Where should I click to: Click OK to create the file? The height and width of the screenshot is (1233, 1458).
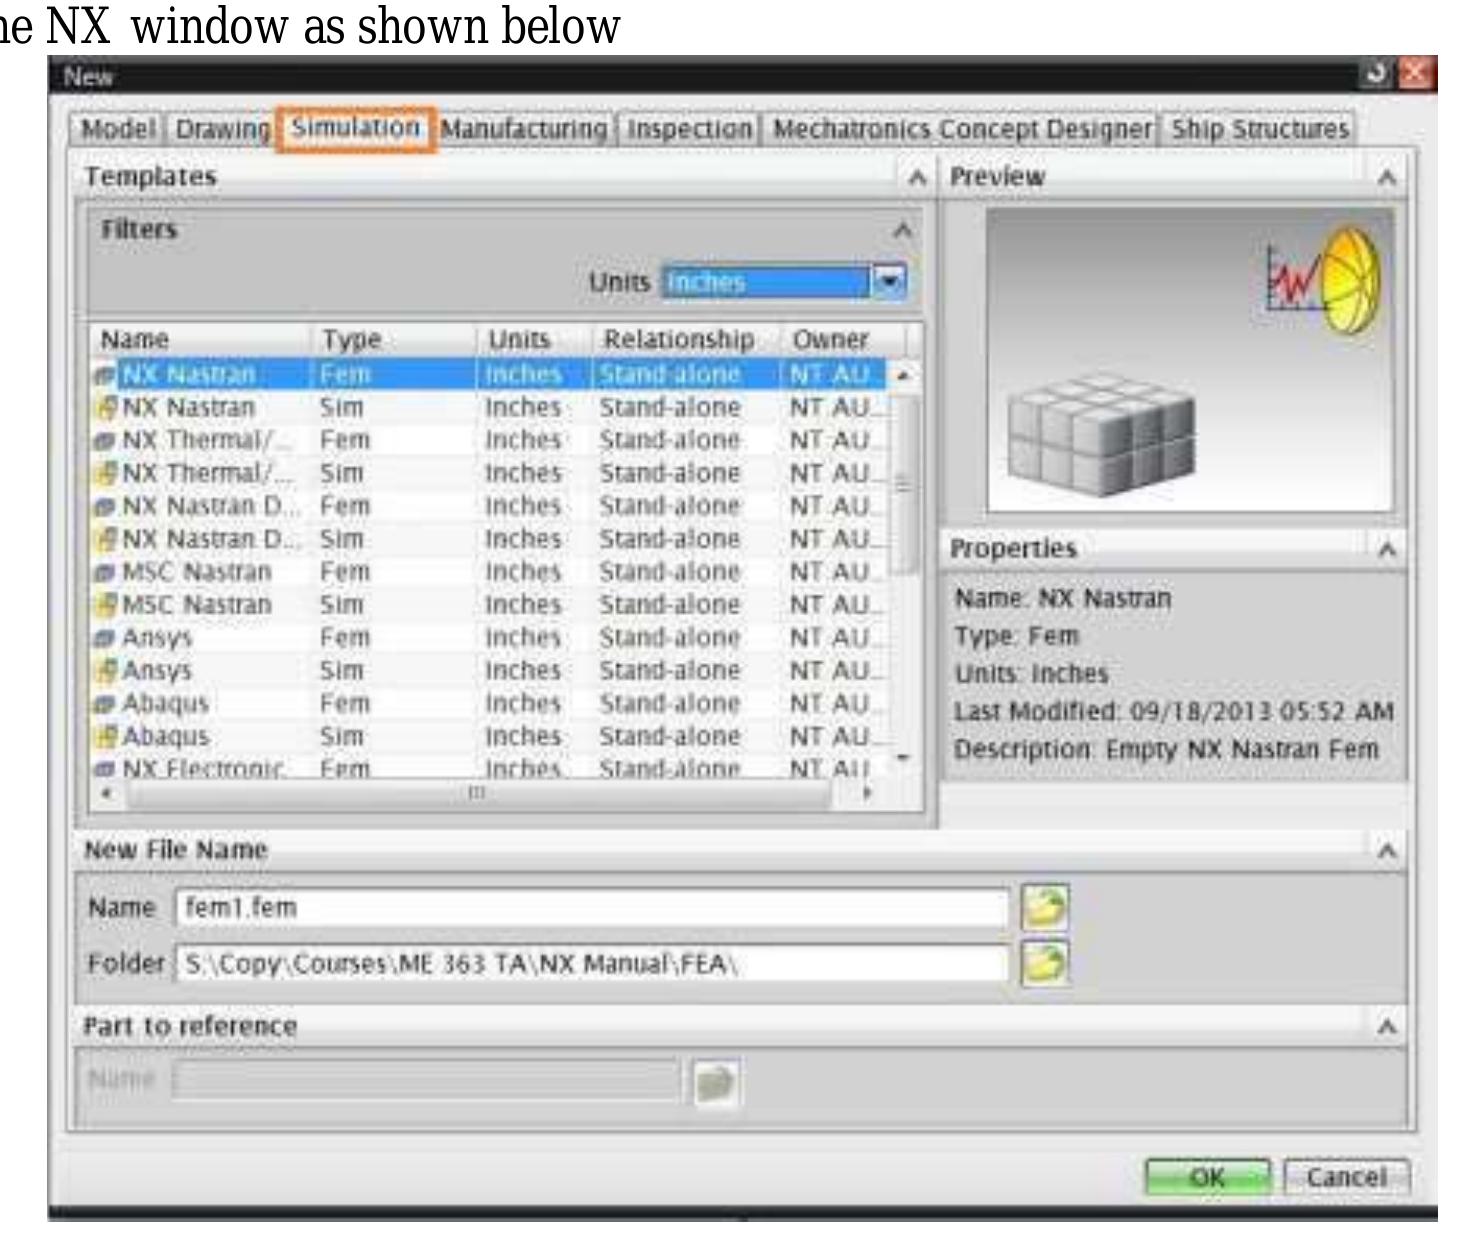click(1208, 1177)
